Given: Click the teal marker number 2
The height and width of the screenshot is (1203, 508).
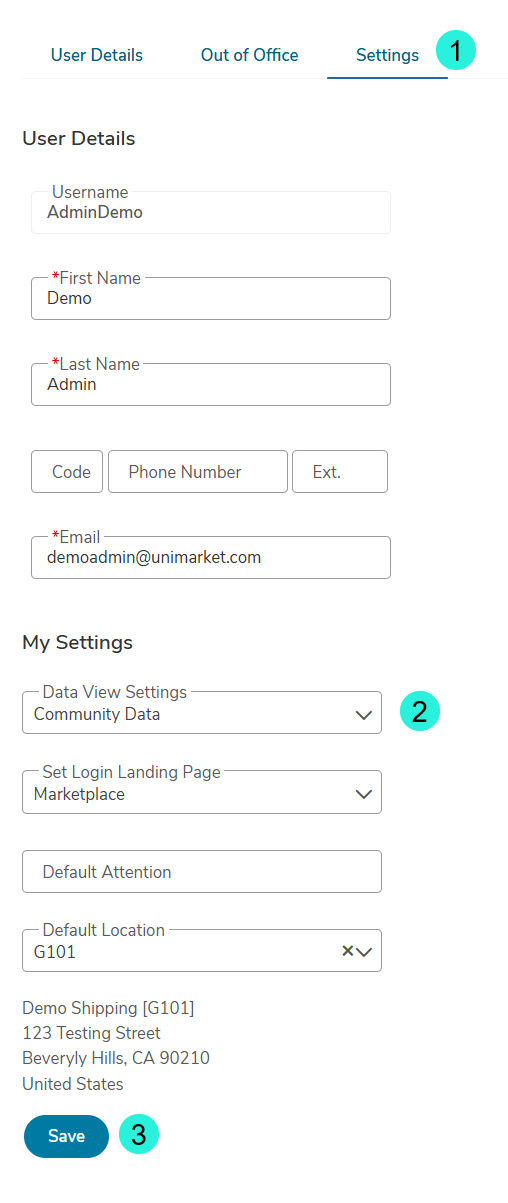Looking at the screenshot, I should tap(420, 711).
